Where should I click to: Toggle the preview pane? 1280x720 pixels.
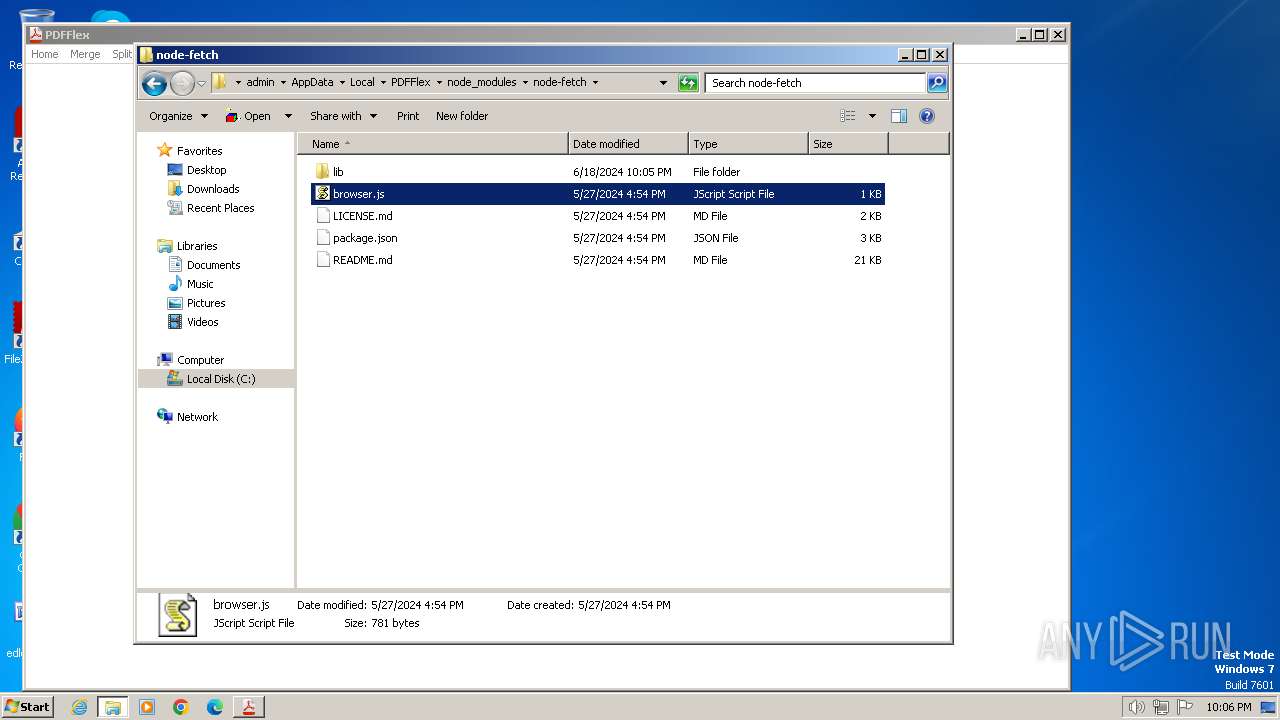coord(899,116)
